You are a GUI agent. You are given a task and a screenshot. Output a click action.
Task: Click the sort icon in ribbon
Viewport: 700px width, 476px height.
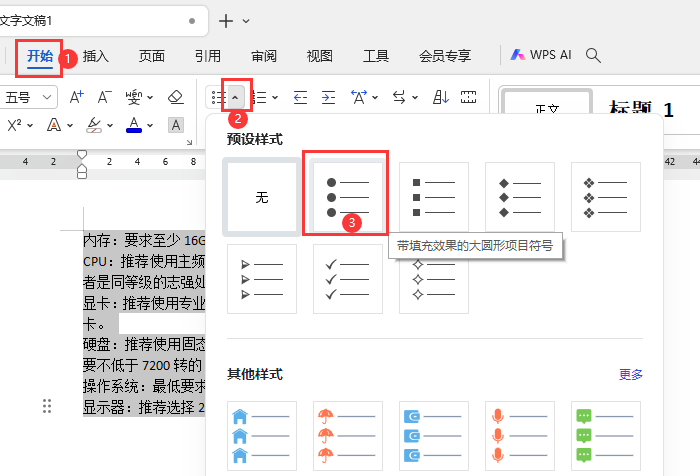coord(441,97)
